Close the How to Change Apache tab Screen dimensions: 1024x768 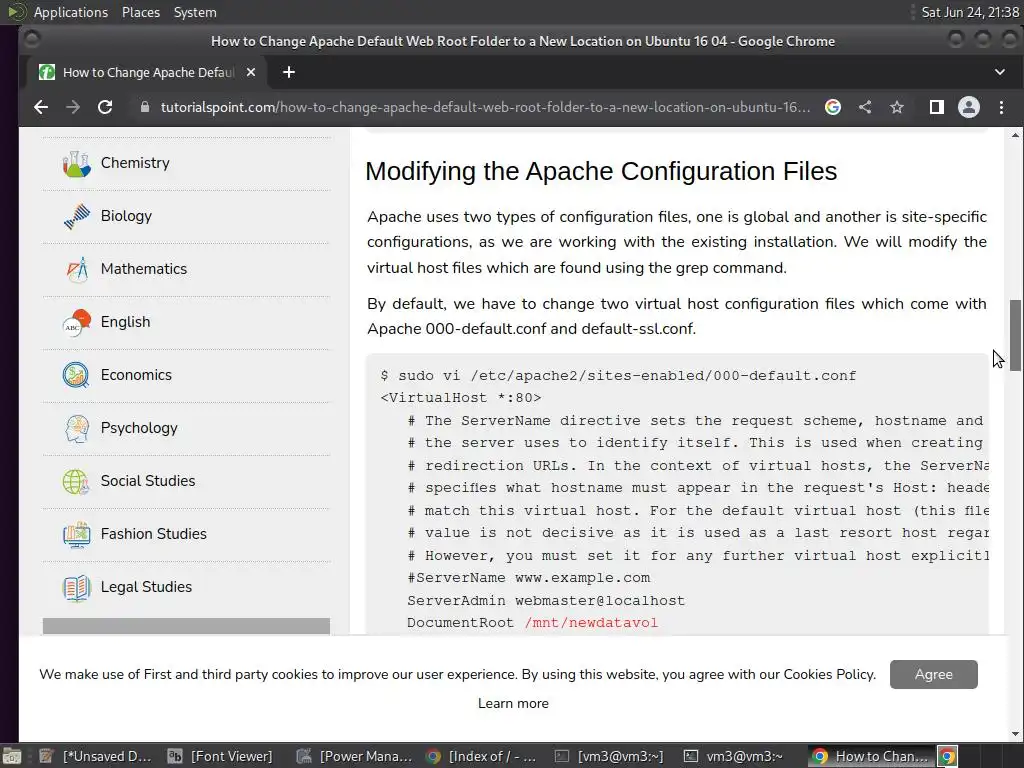pos(251,72)
